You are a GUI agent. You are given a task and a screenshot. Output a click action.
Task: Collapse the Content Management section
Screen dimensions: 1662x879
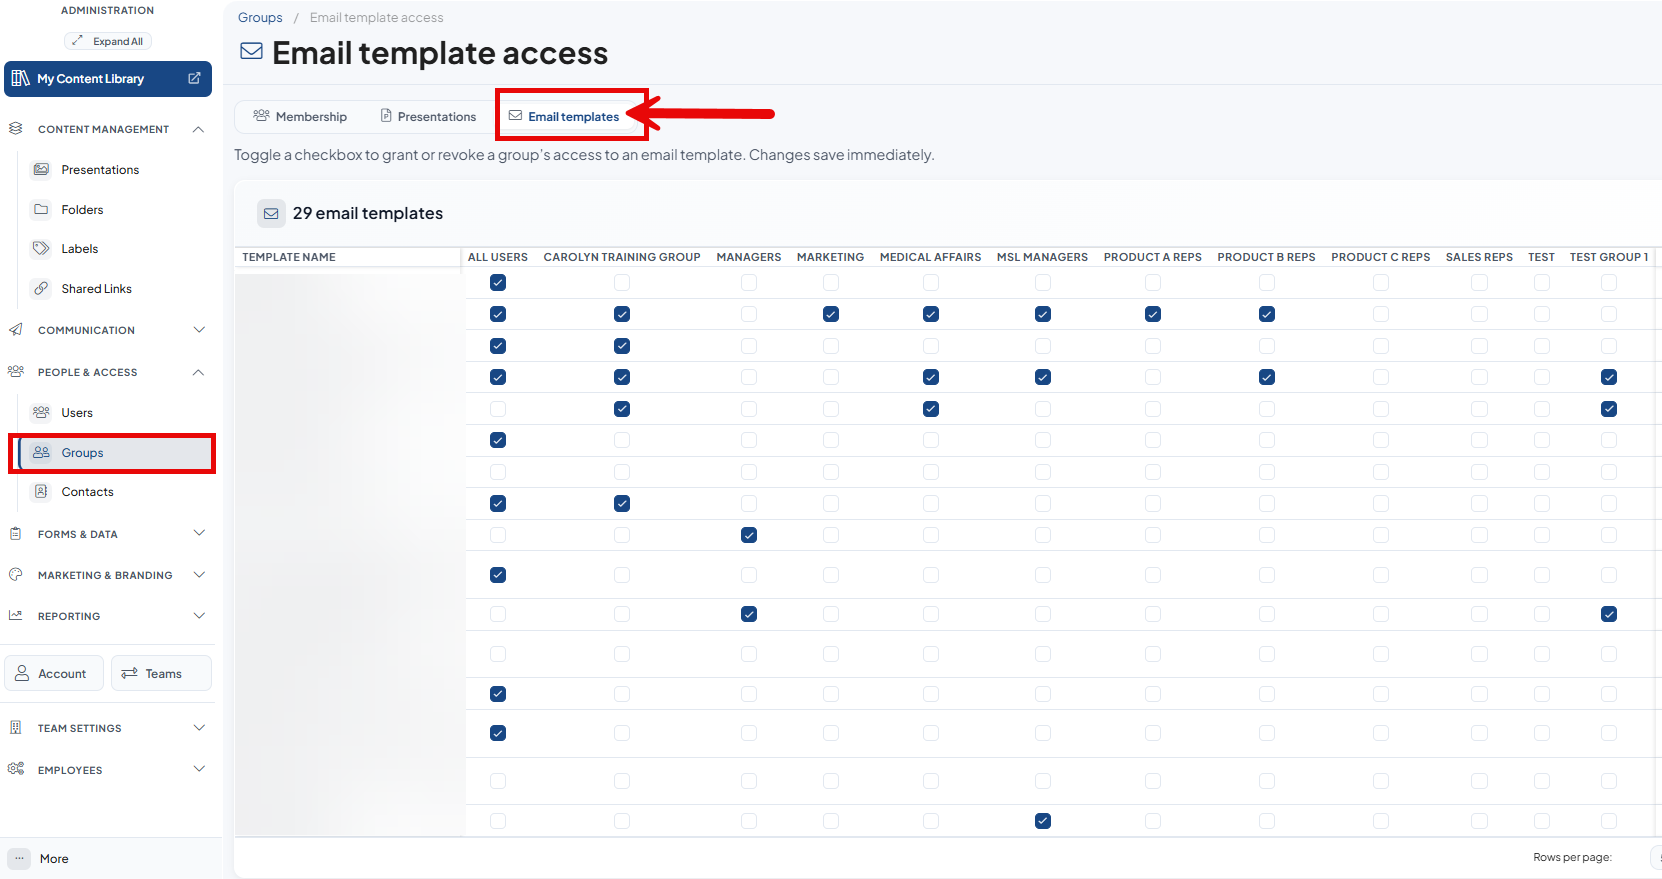point(199,129)
